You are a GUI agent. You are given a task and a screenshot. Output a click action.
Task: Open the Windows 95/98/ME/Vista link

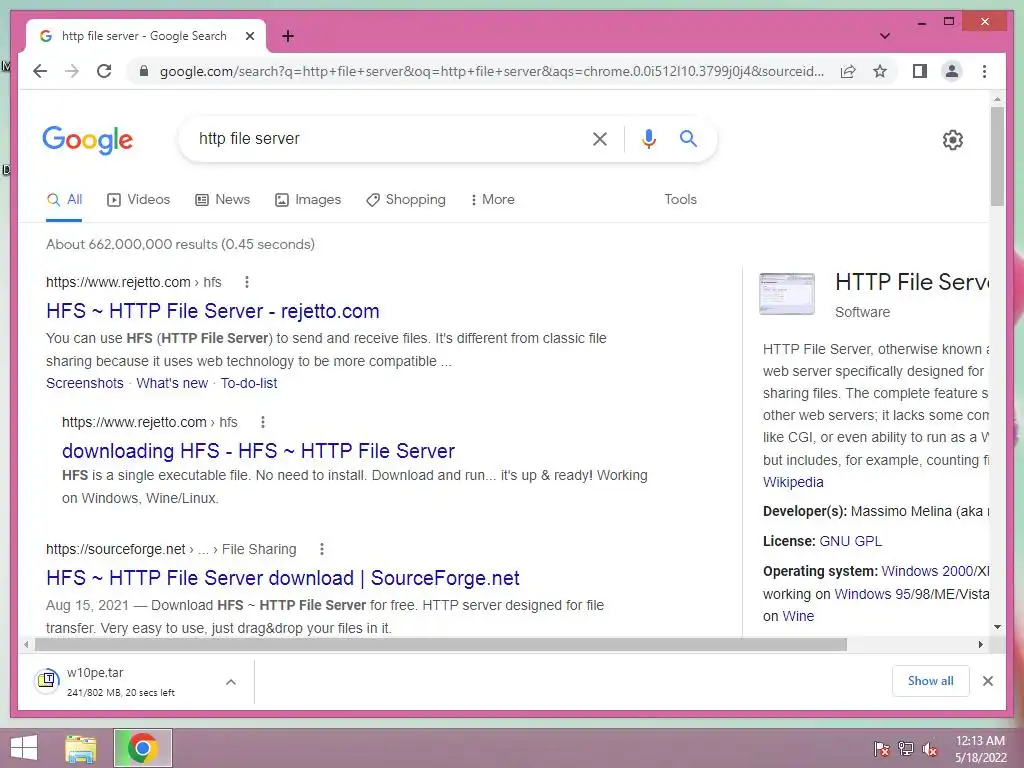pyautogui.click(x=912, y=594)
